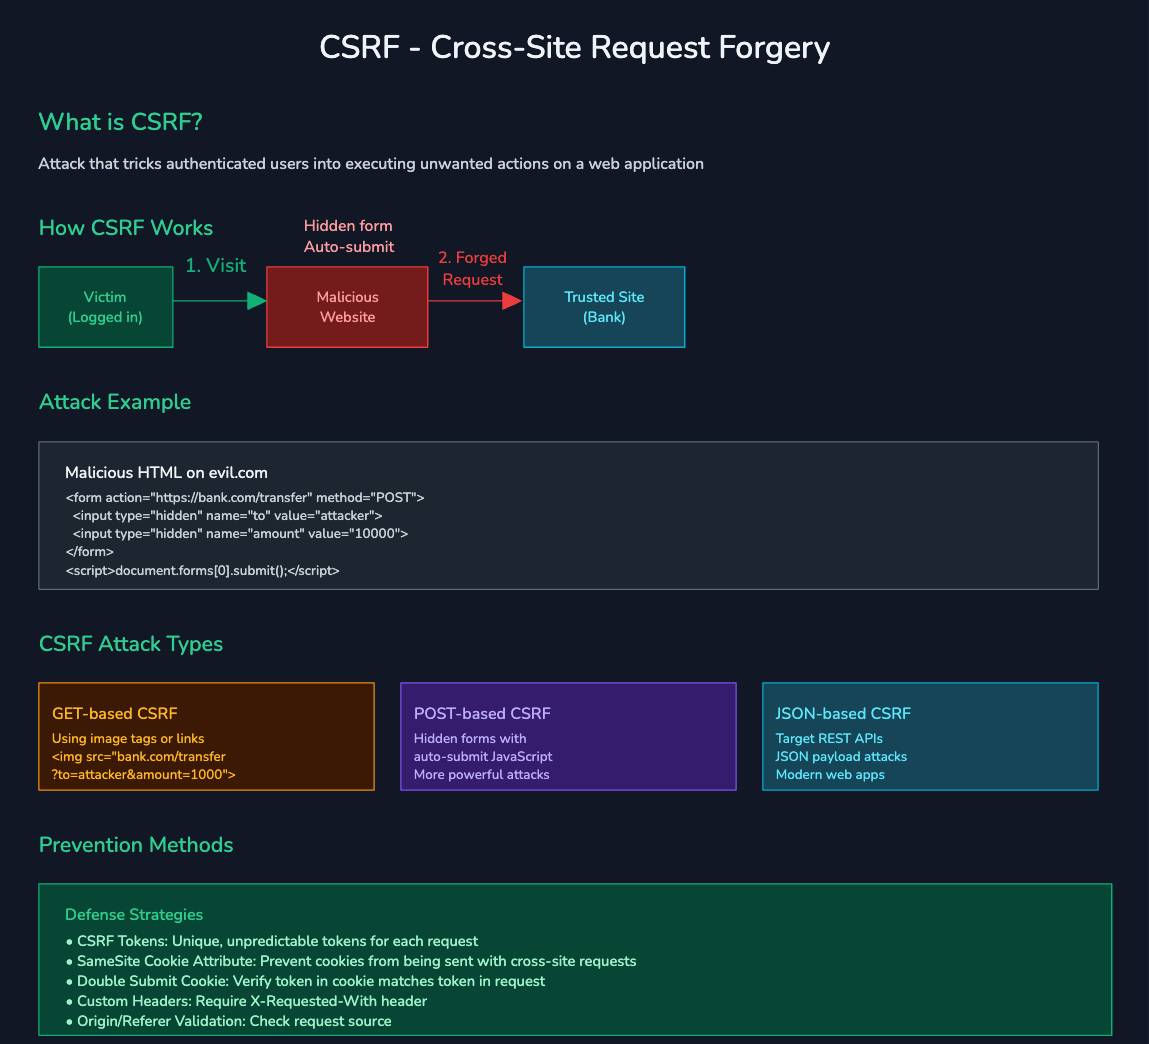Select the GET-based CSRF card
Screen dimensions: 1149x1044
tap(206, 736)
